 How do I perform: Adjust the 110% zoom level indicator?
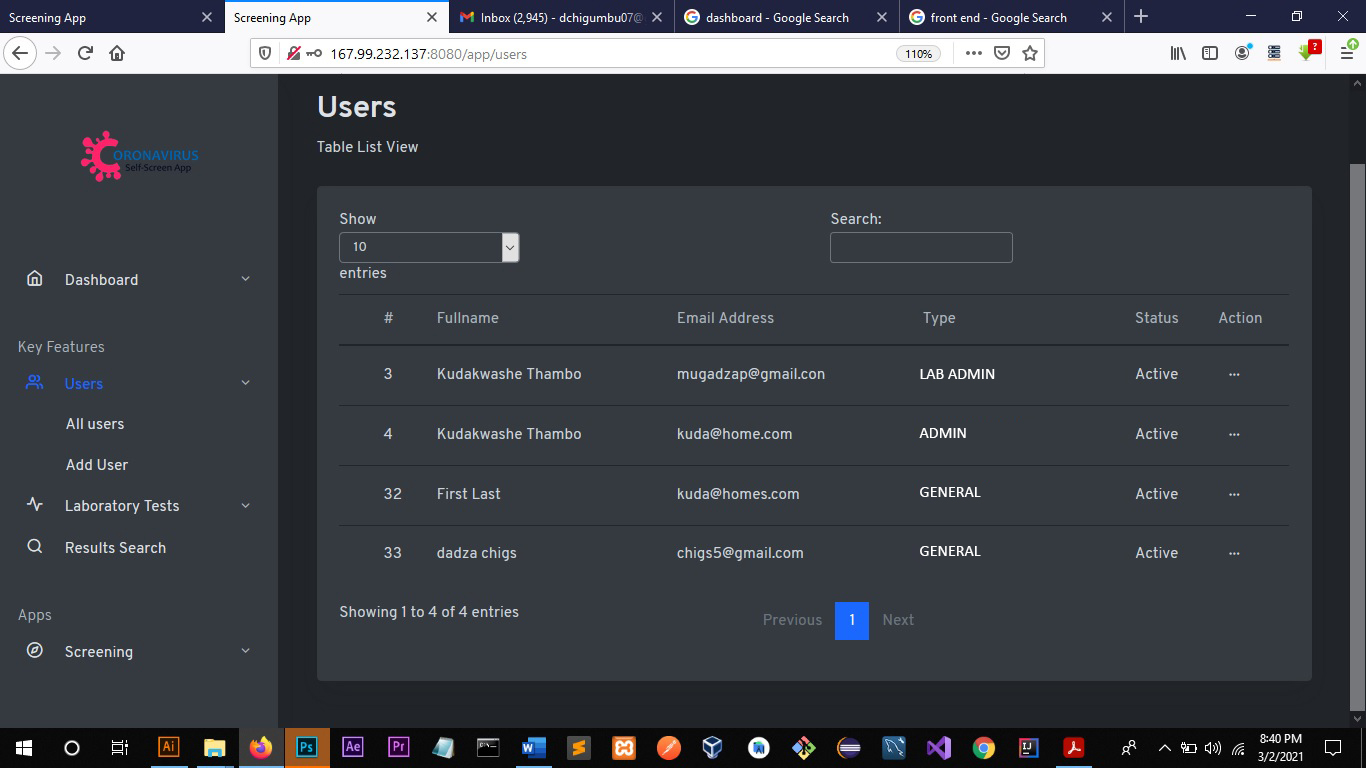pos(918,54)
